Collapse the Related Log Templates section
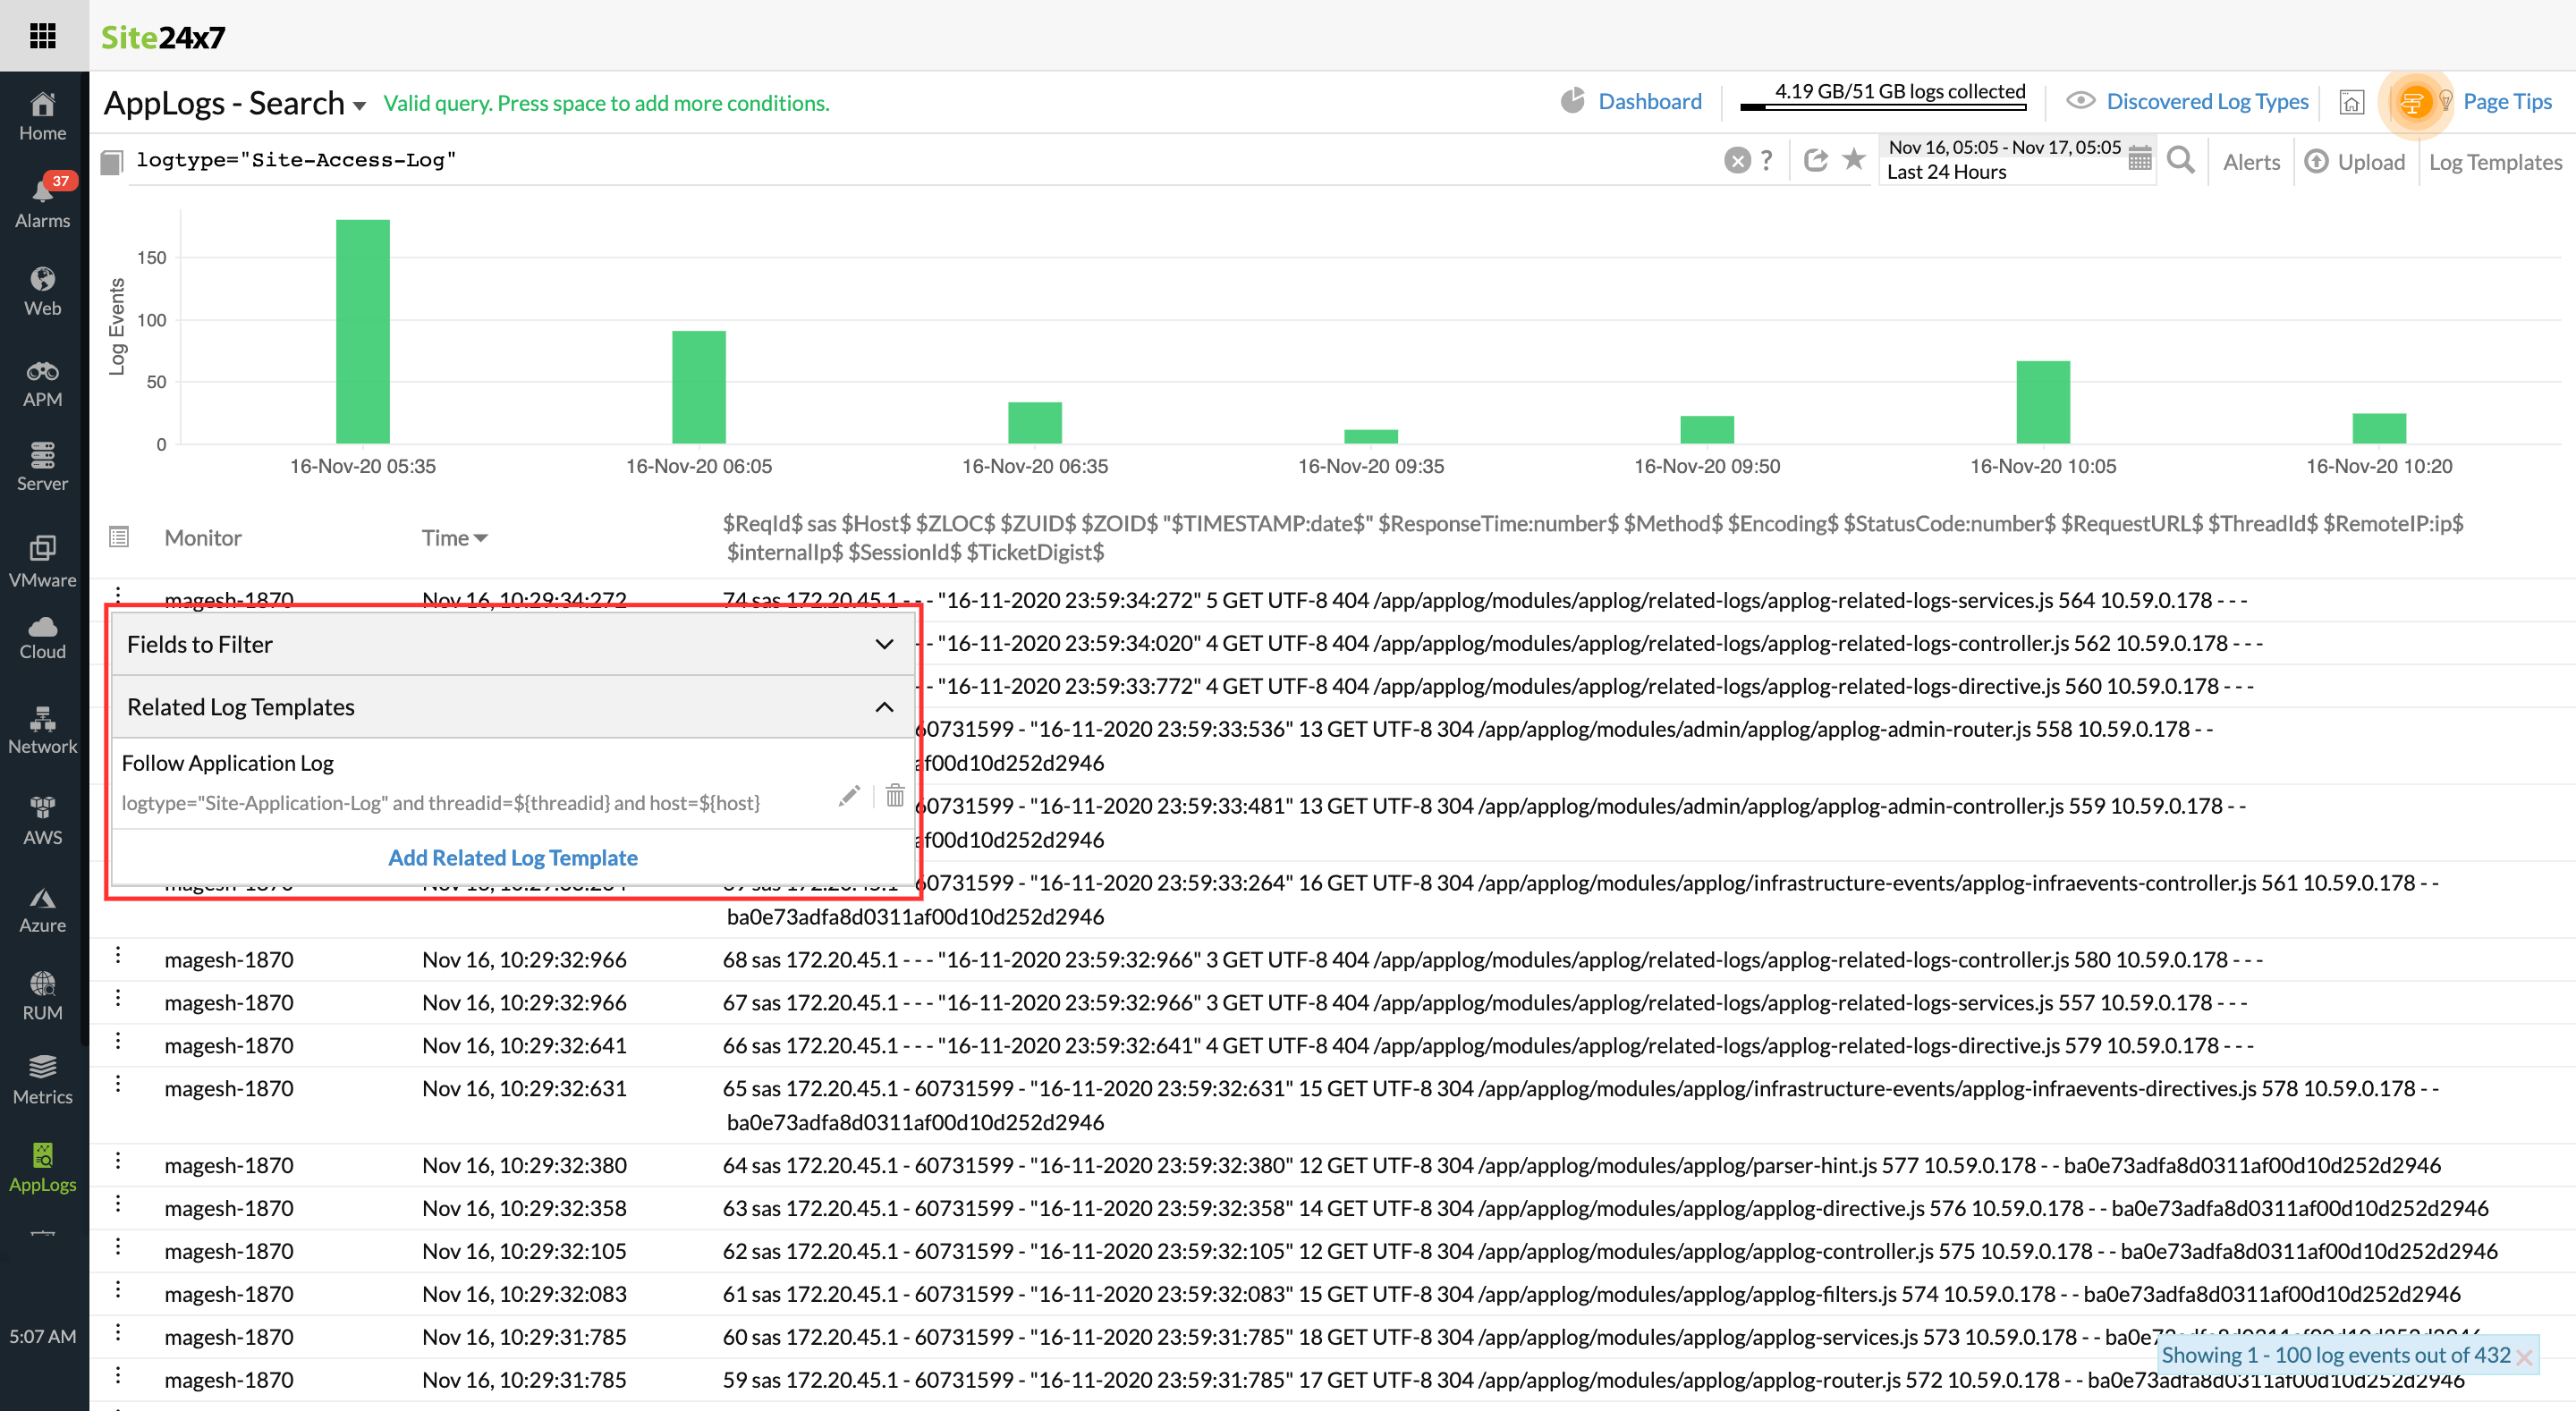This screenshot has height=1411, width=2576. click(x=884, y=707)
